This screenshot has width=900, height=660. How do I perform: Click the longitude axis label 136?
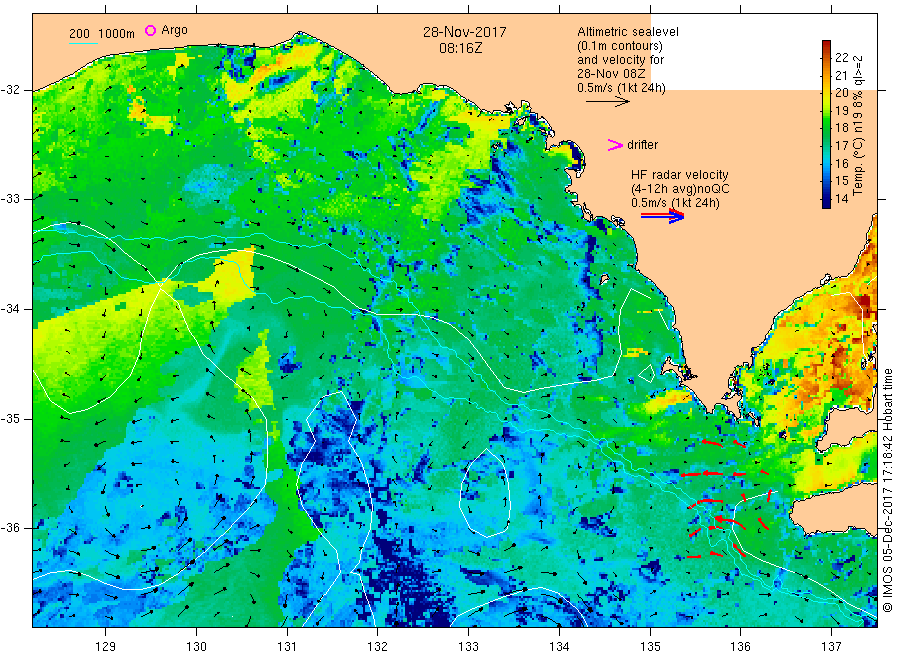pos(740,647)
